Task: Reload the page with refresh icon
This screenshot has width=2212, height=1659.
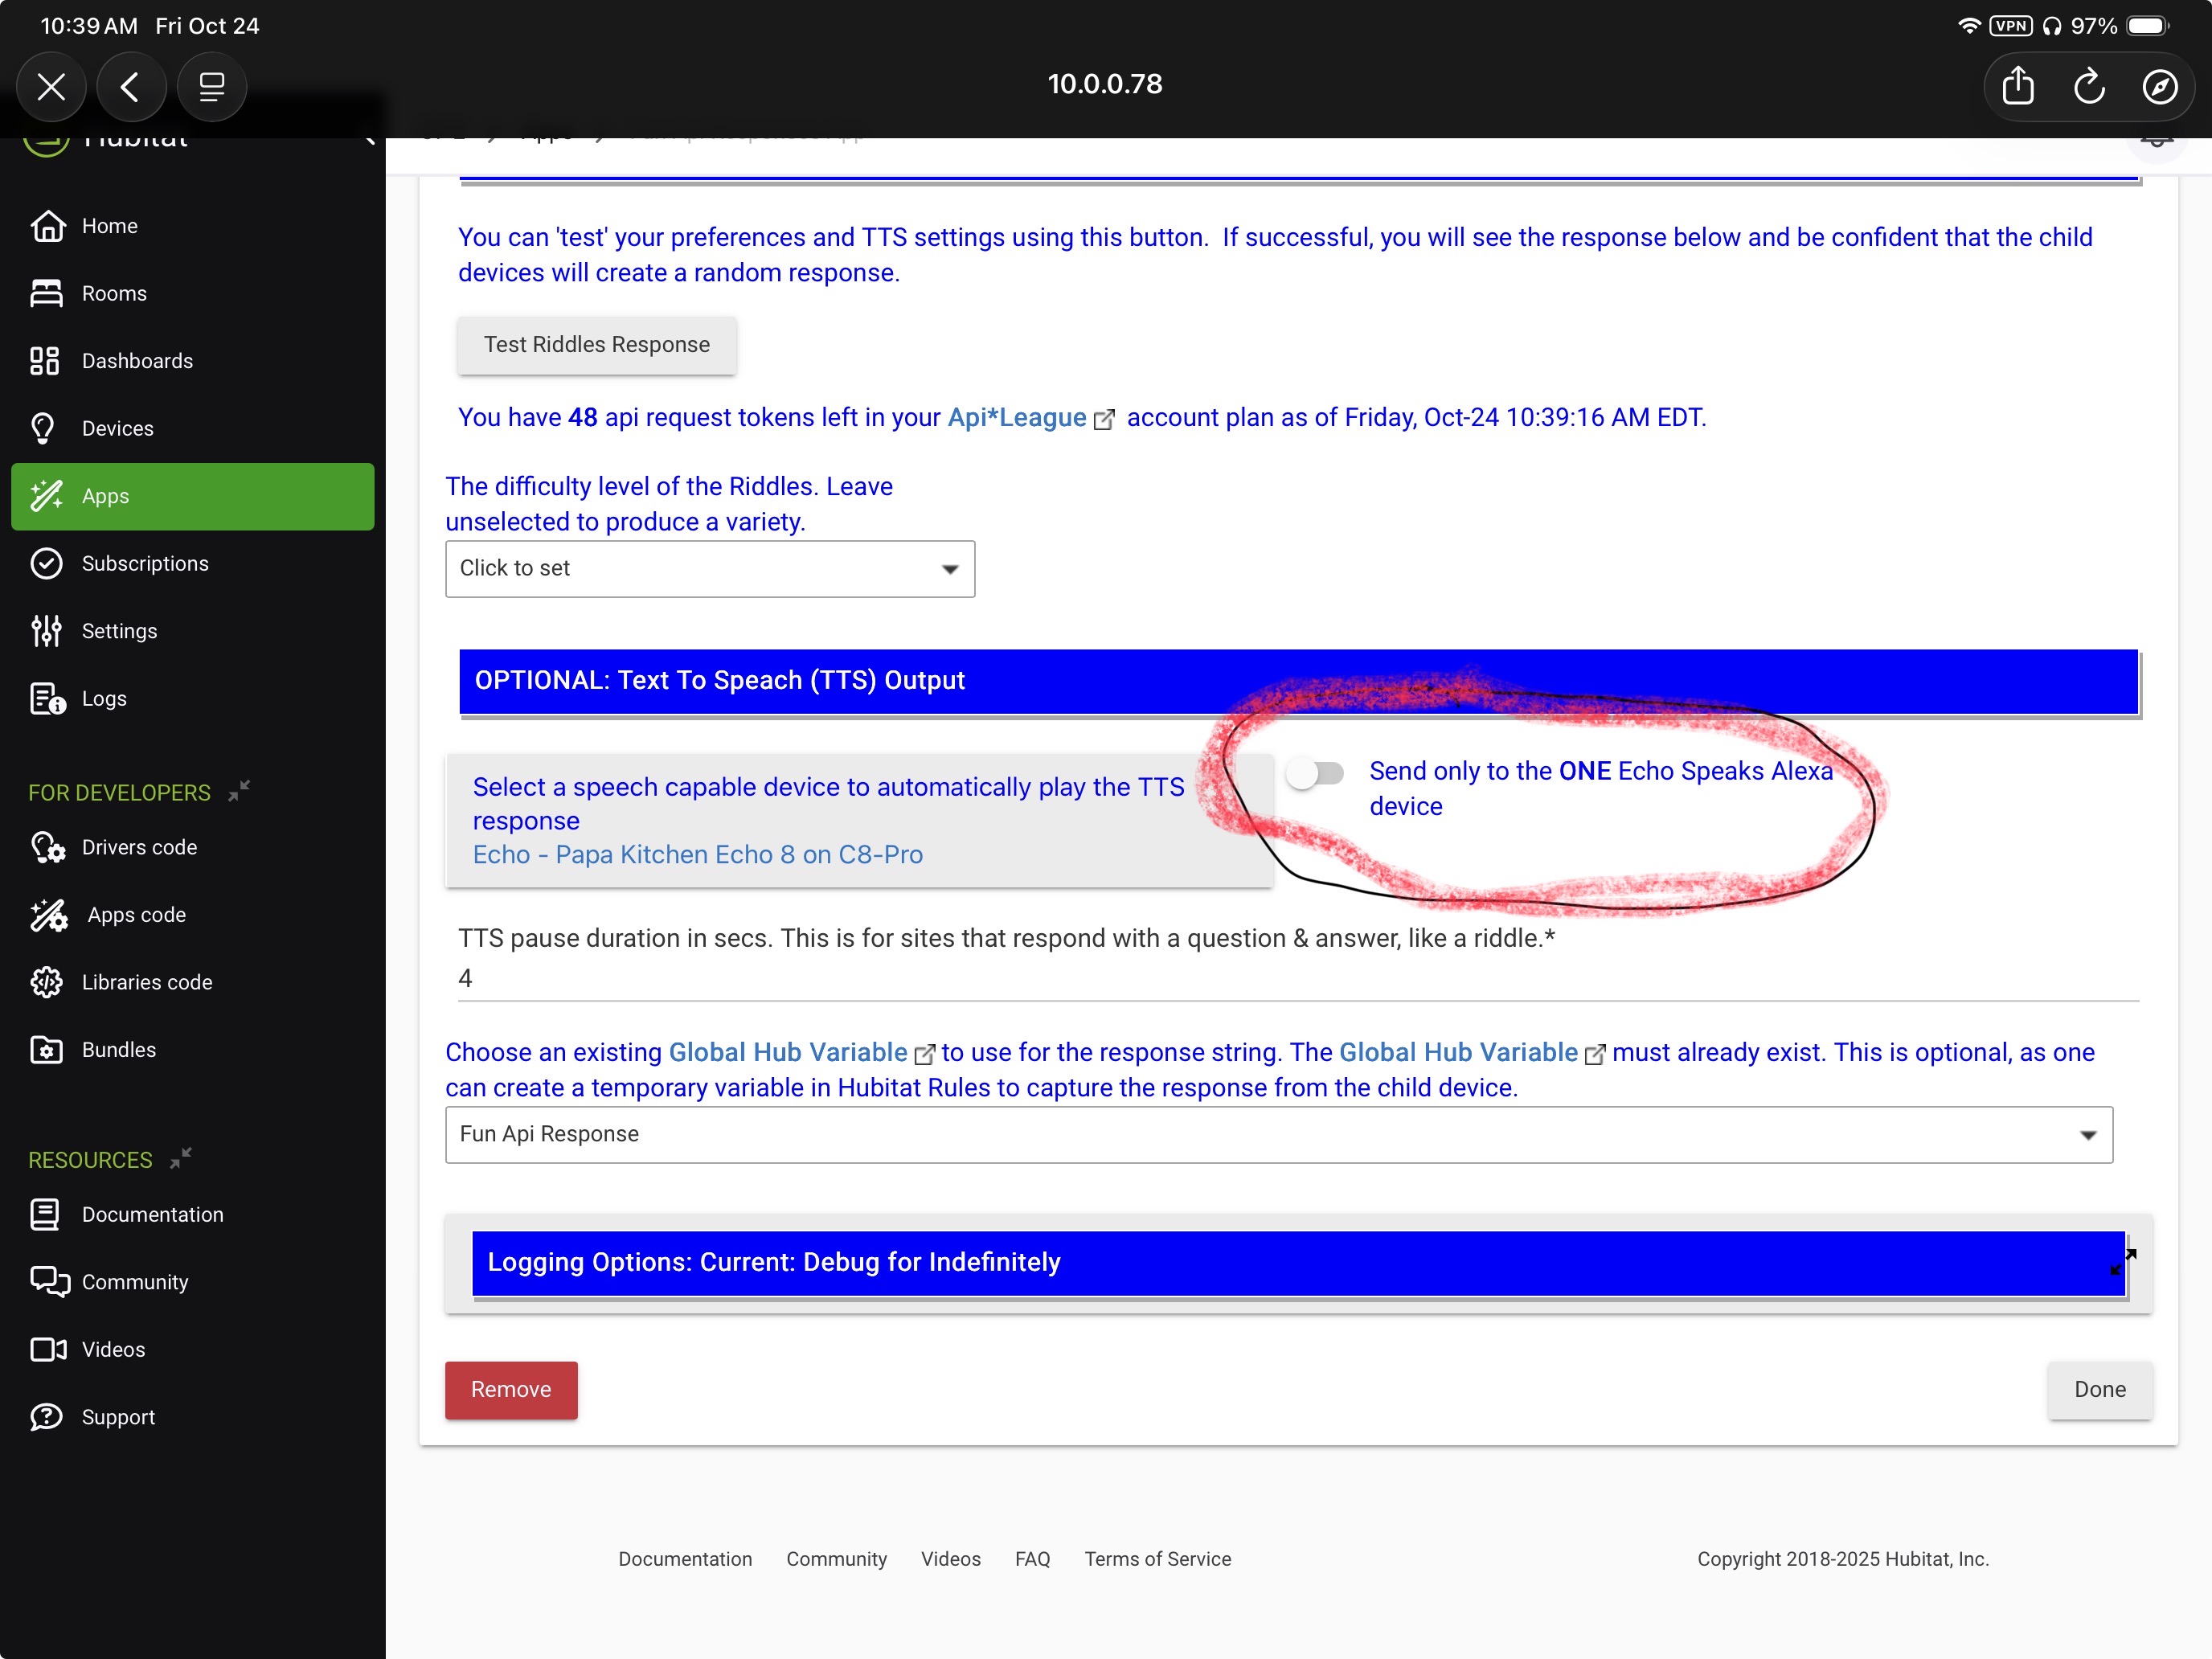Action: 2088,86
